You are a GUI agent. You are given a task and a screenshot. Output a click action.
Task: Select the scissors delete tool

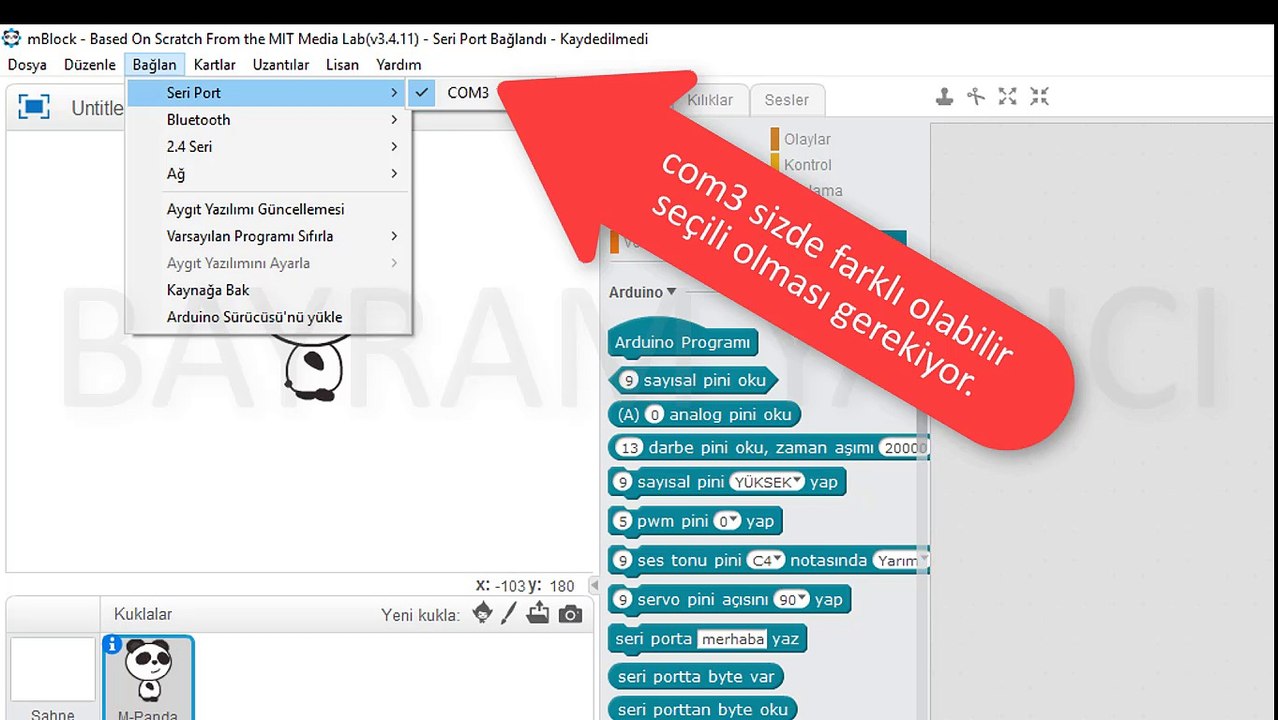click(x=976, y=96)
